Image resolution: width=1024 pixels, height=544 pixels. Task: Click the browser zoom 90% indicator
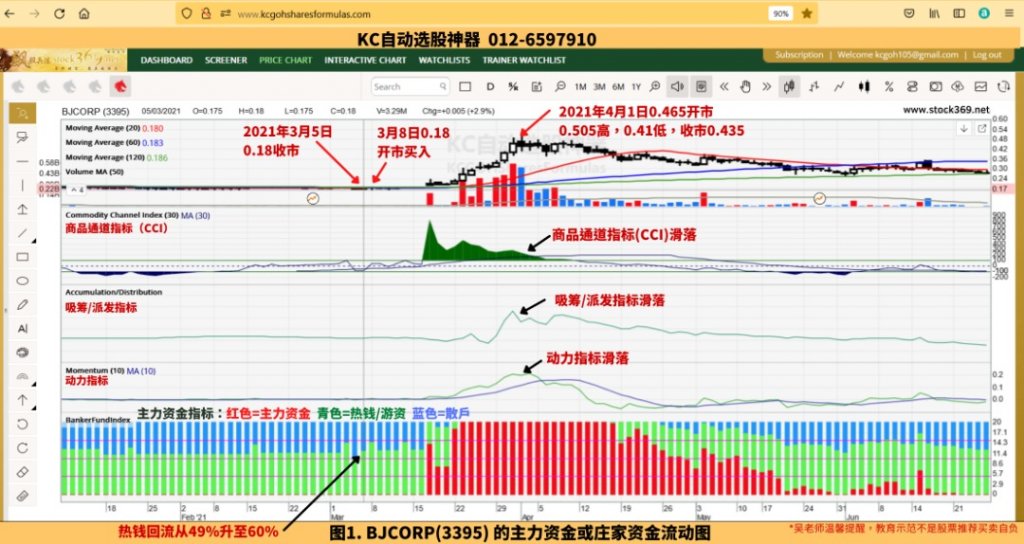click(x=780, y=14)
